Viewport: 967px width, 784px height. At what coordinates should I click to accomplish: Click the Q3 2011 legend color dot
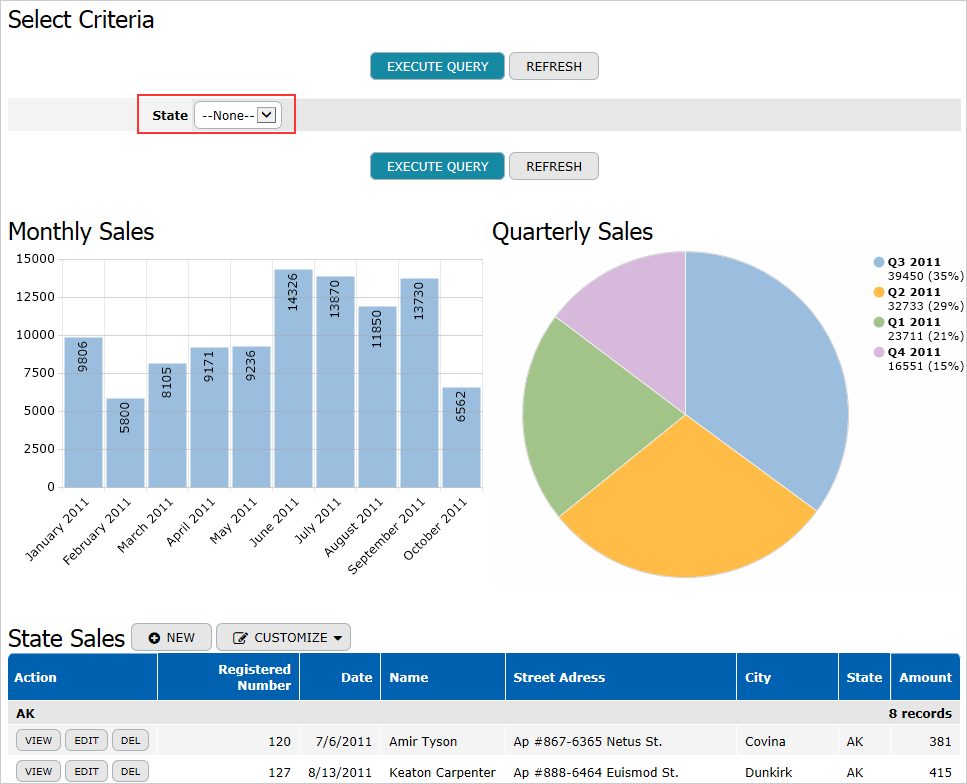pyautogui.click(x=879, y=262)
